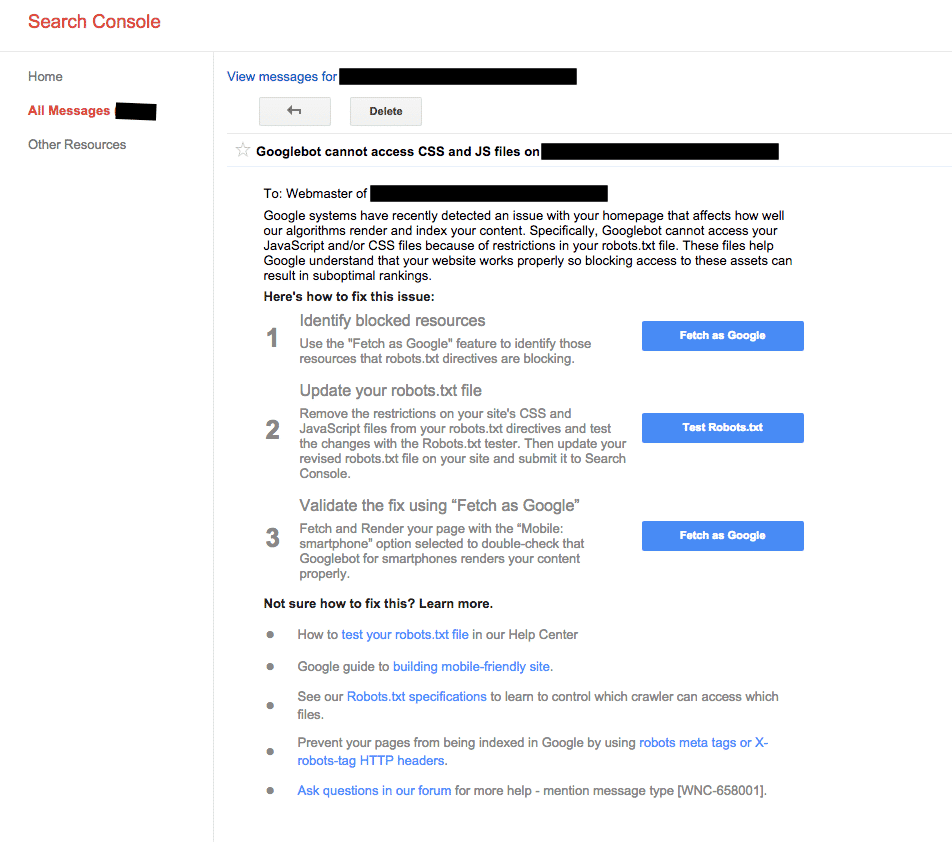Click Fetch as Google for step 3
The height and width of the screenshot is (842, 952).
(722, 536)
